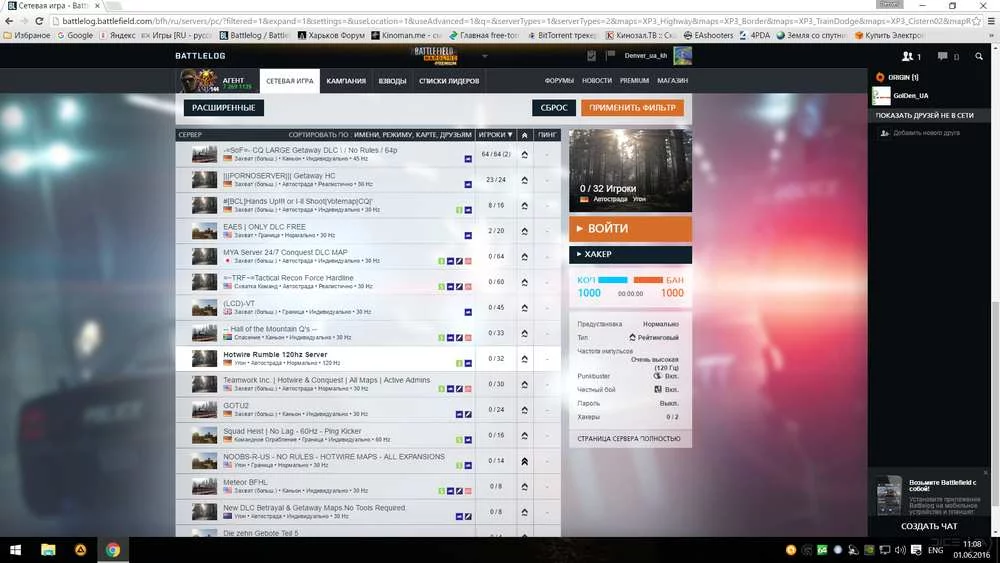Sort servers by ИГРОКИ column arrow
The height and width of the screenshot is (563, 1000).
pyautogui.click(x=510, y=135)
